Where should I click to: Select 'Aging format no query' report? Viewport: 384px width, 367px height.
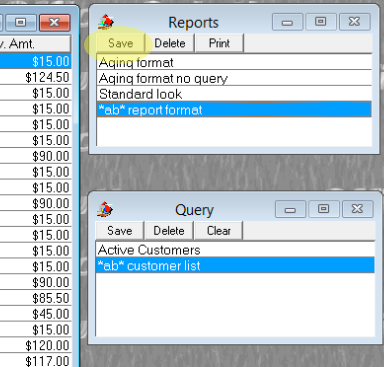tap(234, 78)
